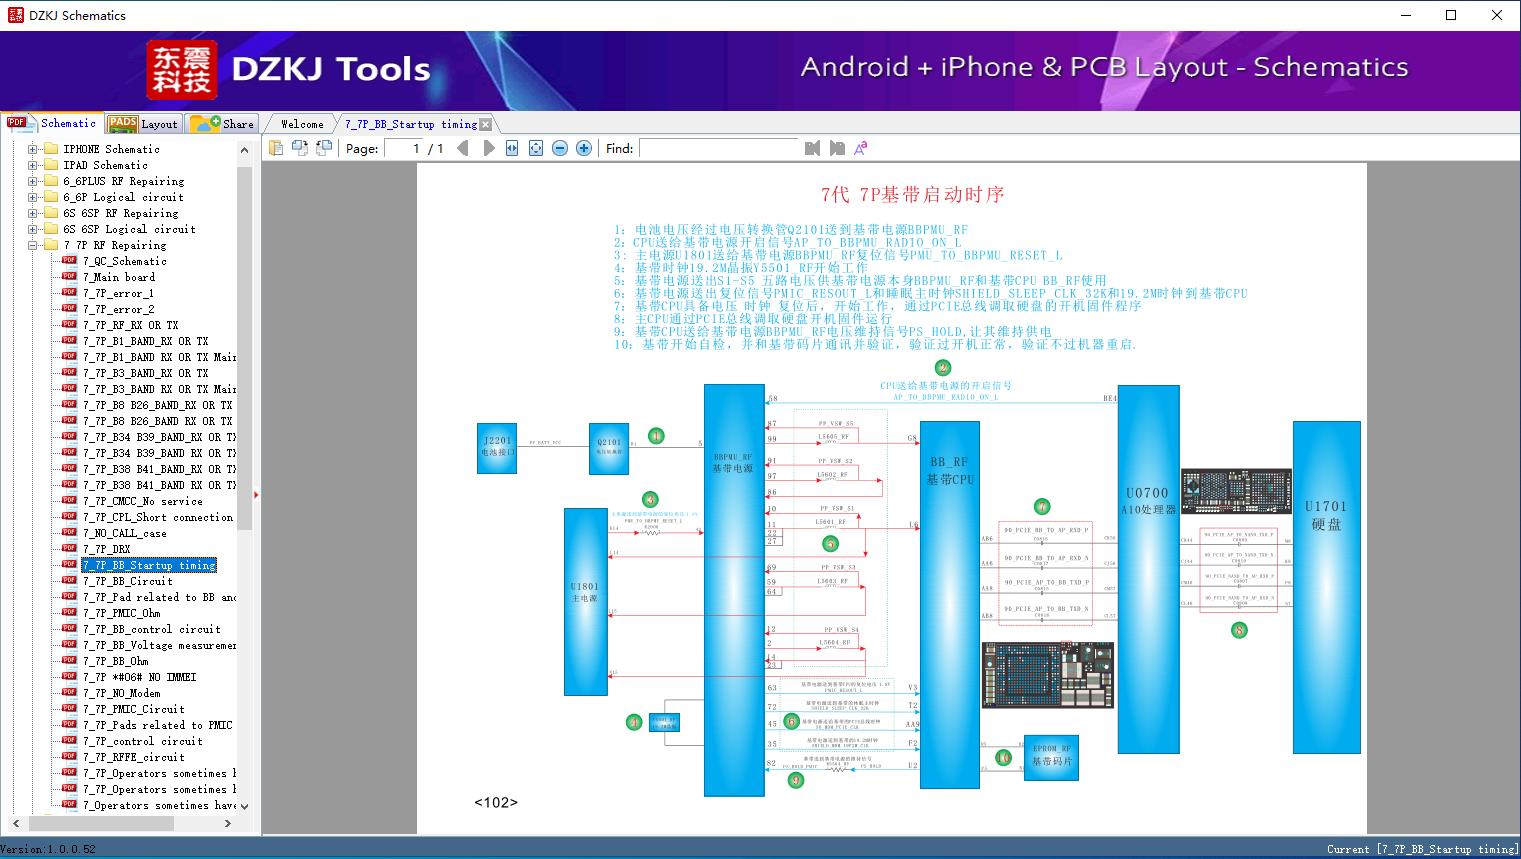Image resolution: width=1521 pixels, height=859 pixels.
Task: Maximize the DZKJ Schematics window
Action: [1451, 15]
